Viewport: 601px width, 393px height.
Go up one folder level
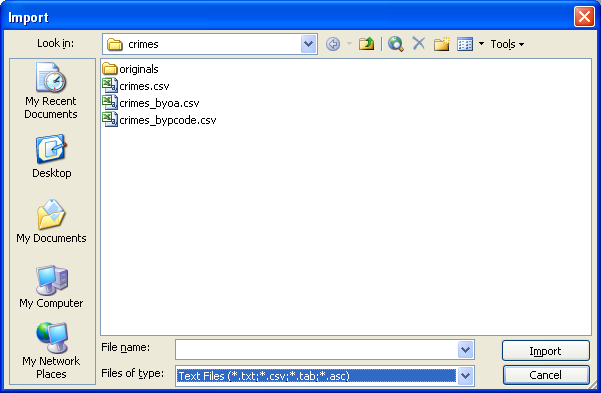point(366,44)
